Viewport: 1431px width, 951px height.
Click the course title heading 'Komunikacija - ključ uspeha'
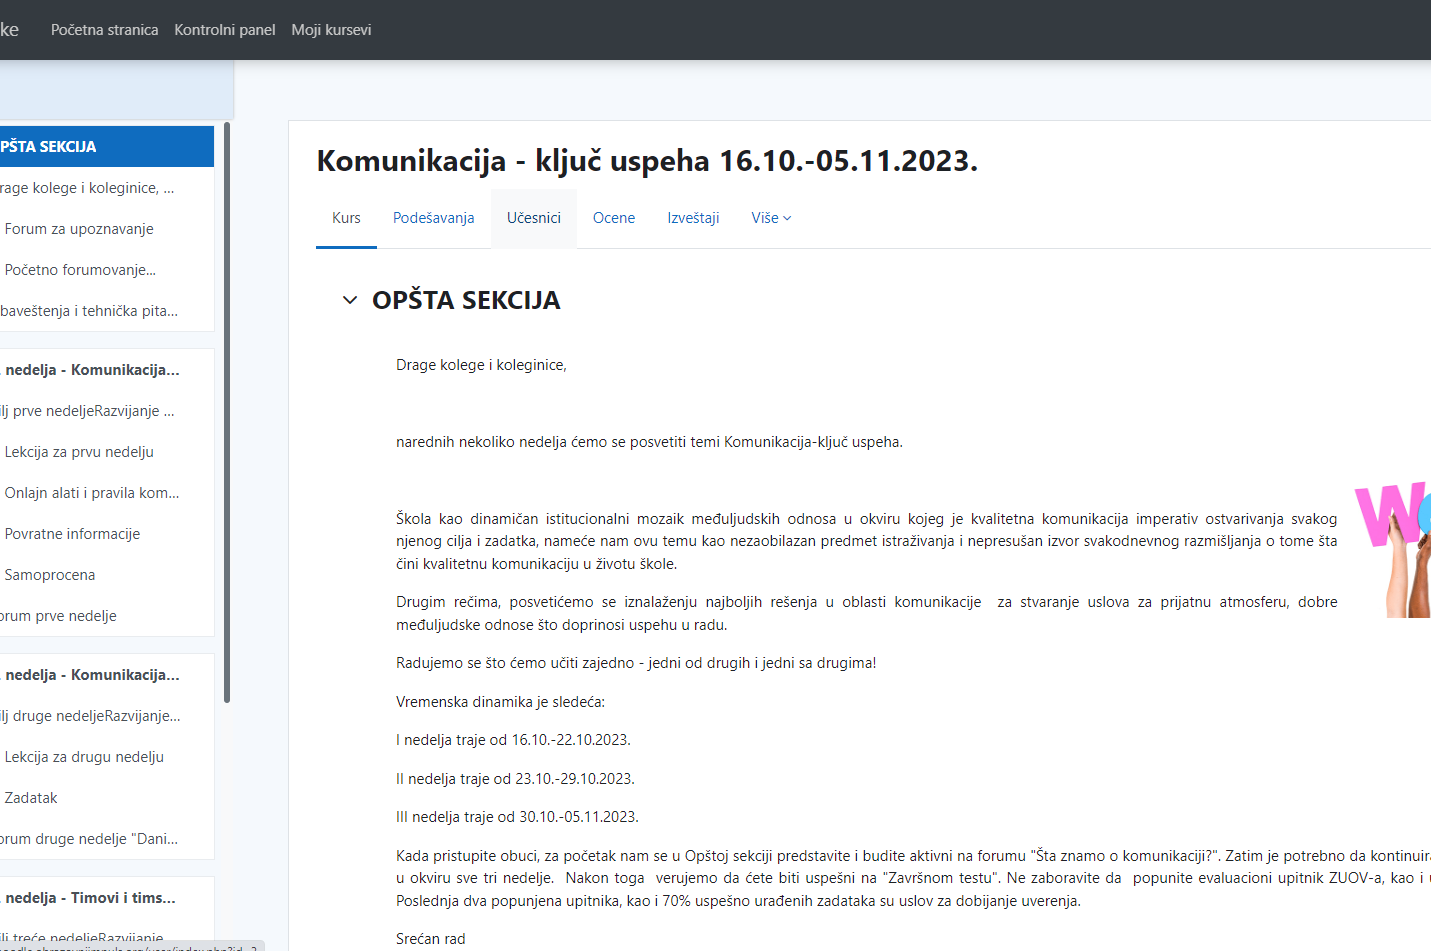pyautogui.click(x=647, y=161)
